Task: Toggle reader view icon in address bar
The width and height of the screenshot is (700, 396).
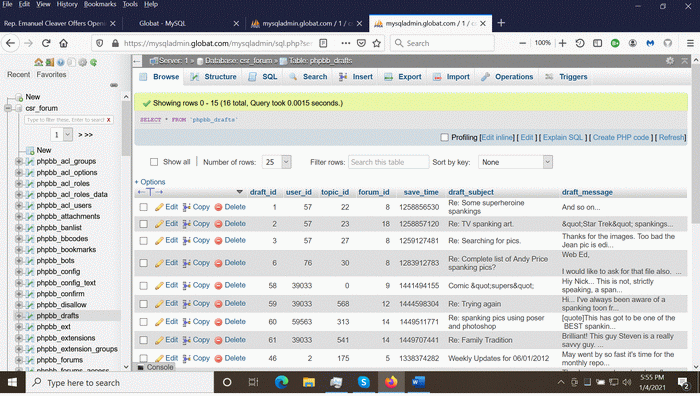Action: (x=324, y=43)
